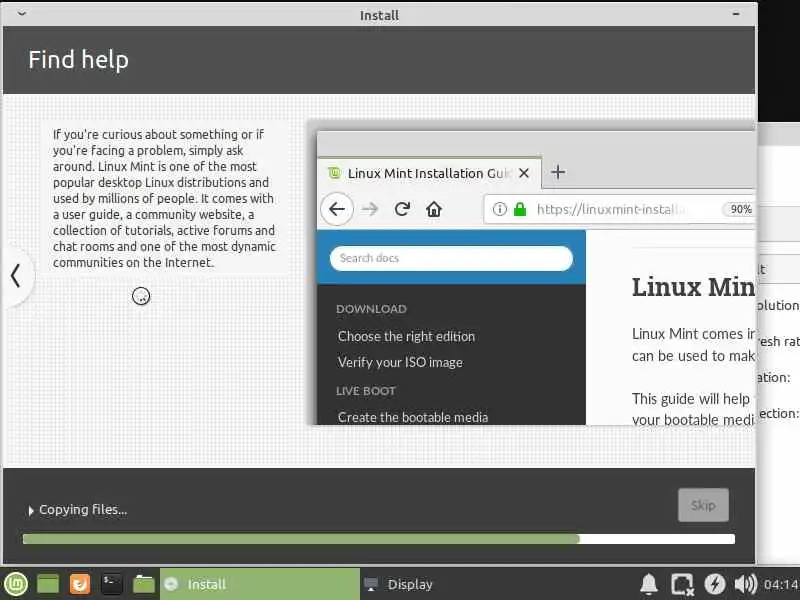
Task: Click the Skip button
Action: pyautogui.click(x=703, y=505)
